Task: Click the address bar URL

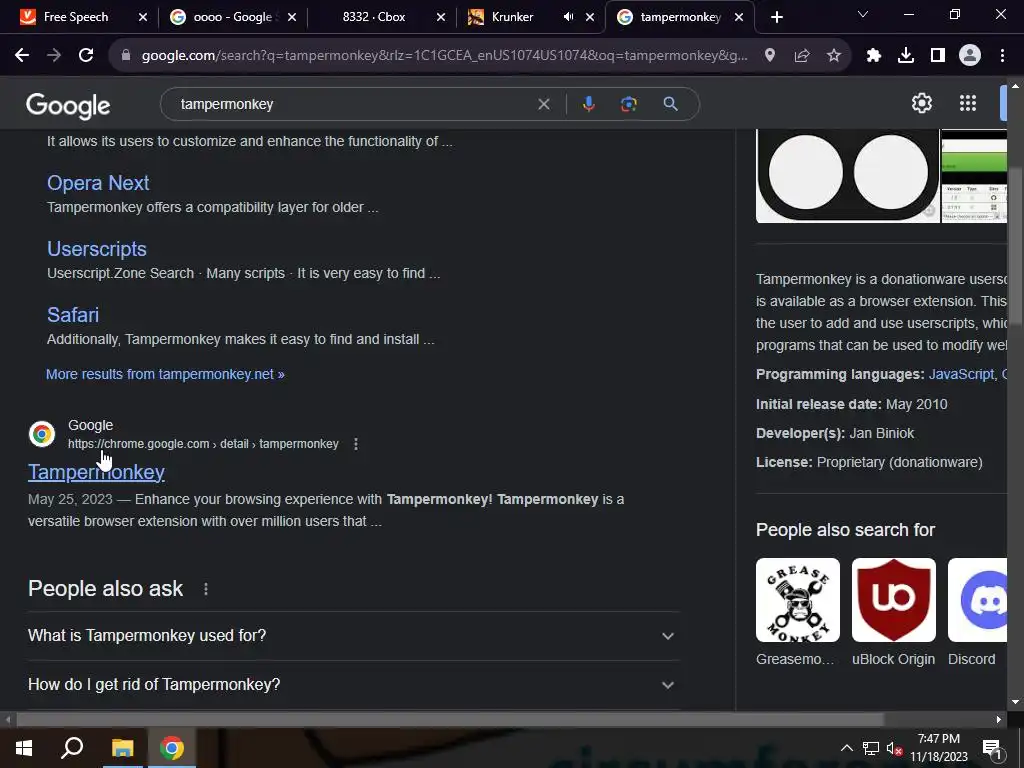Action: 444,56
